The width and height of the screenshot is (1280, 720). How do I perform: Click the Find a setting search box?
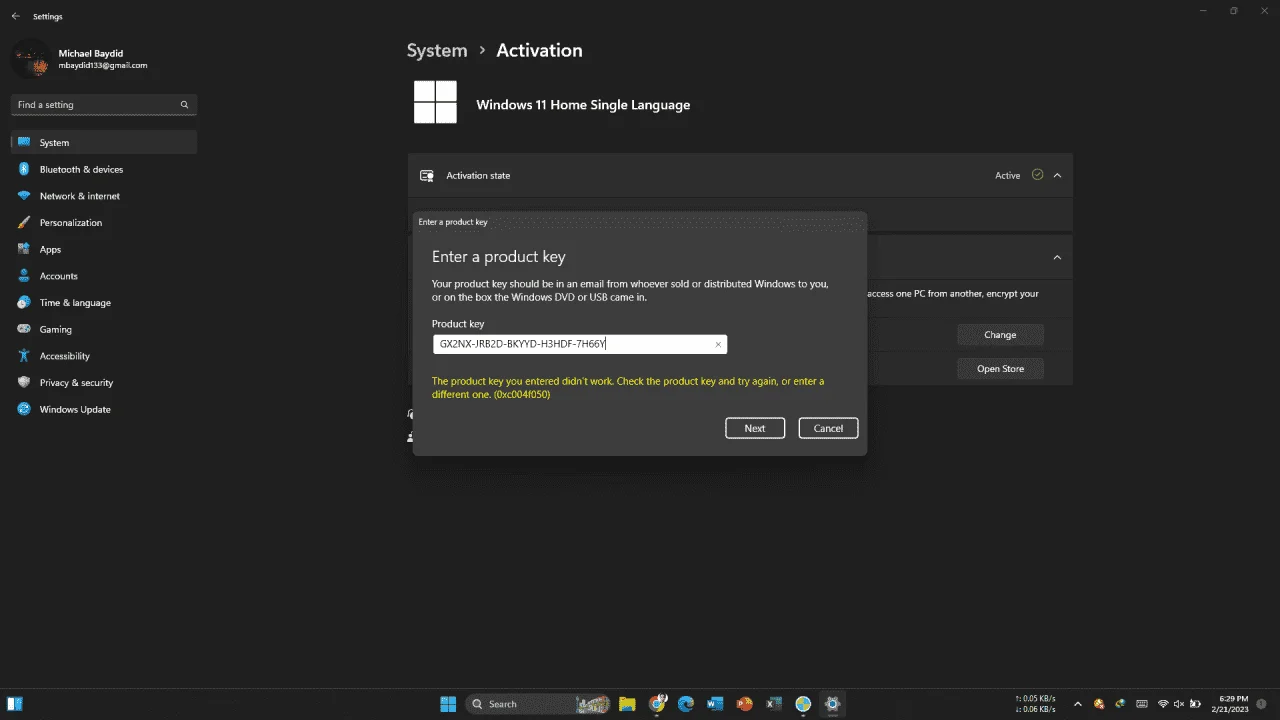coord(104,104)
